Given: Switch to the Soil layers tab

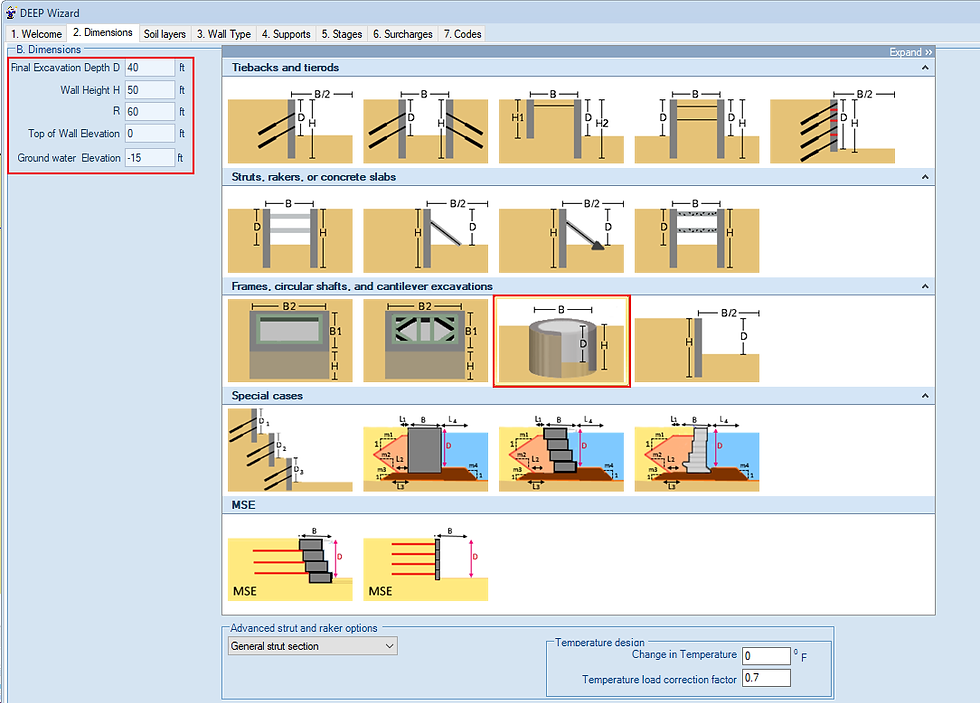Looking at the screenshot, I should (x=164, y=34).
